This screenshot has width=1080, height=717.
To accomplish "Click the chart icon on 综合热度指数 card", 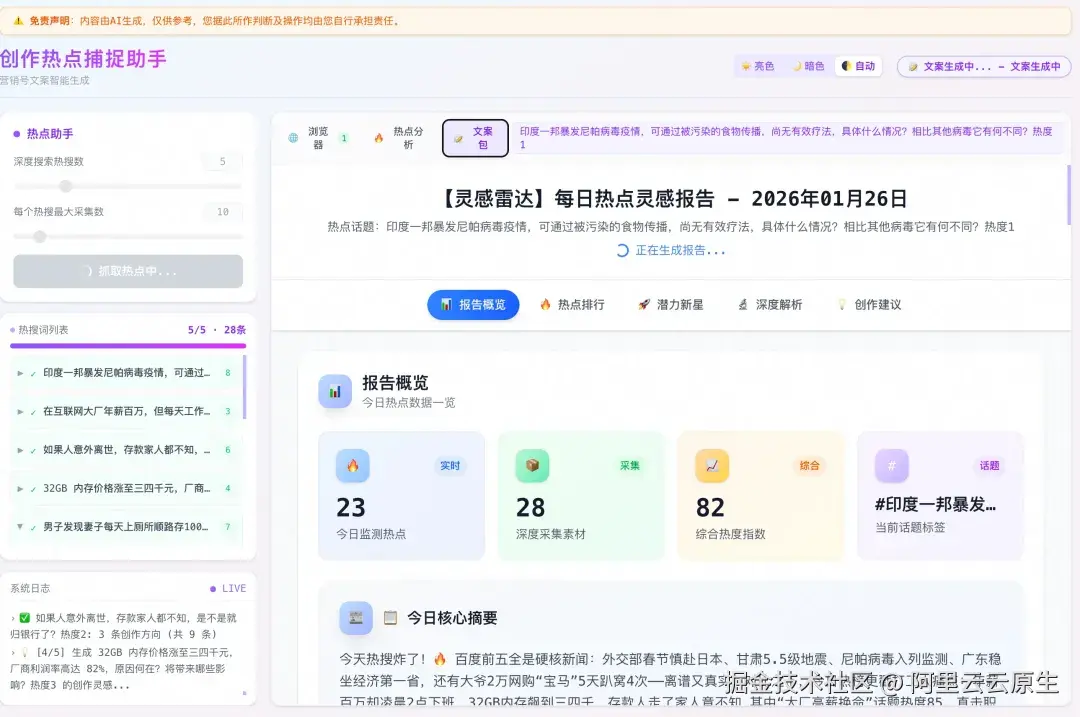I will (x=712, y=466).
